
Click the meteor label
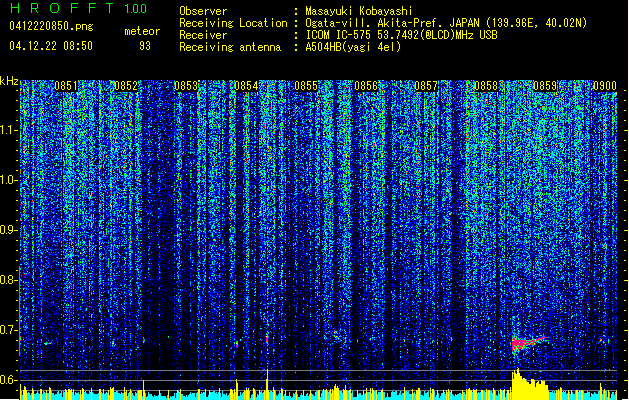pos(142,31)
